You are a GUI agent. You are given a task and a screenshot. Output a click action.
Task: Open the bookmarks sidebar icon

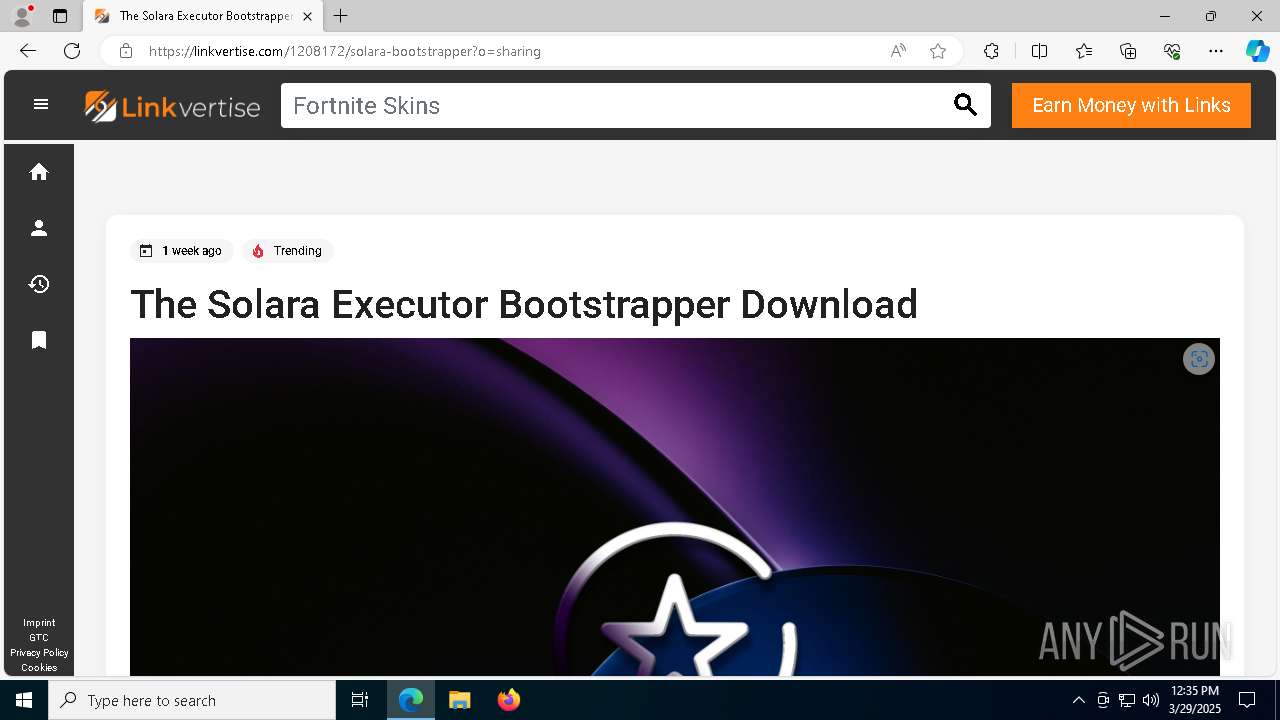39,340
